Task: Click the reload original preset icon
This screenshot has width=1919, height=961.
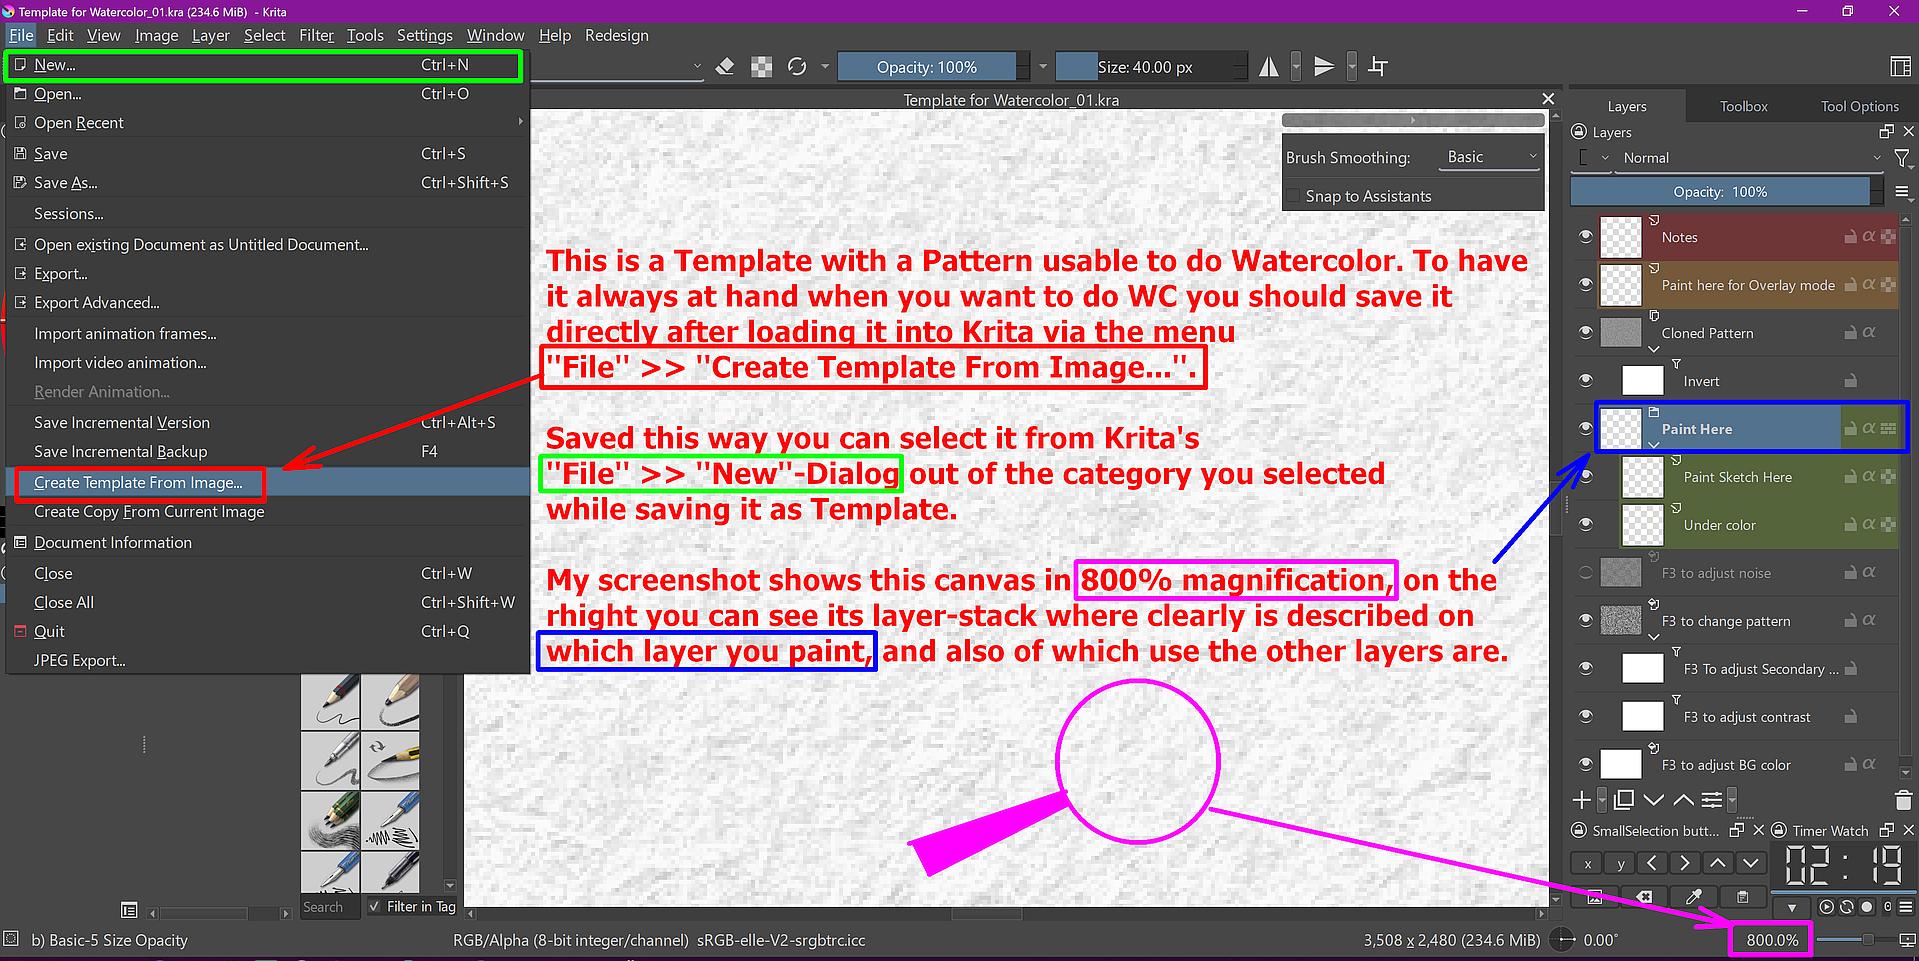Action: (x=797, y=67)
